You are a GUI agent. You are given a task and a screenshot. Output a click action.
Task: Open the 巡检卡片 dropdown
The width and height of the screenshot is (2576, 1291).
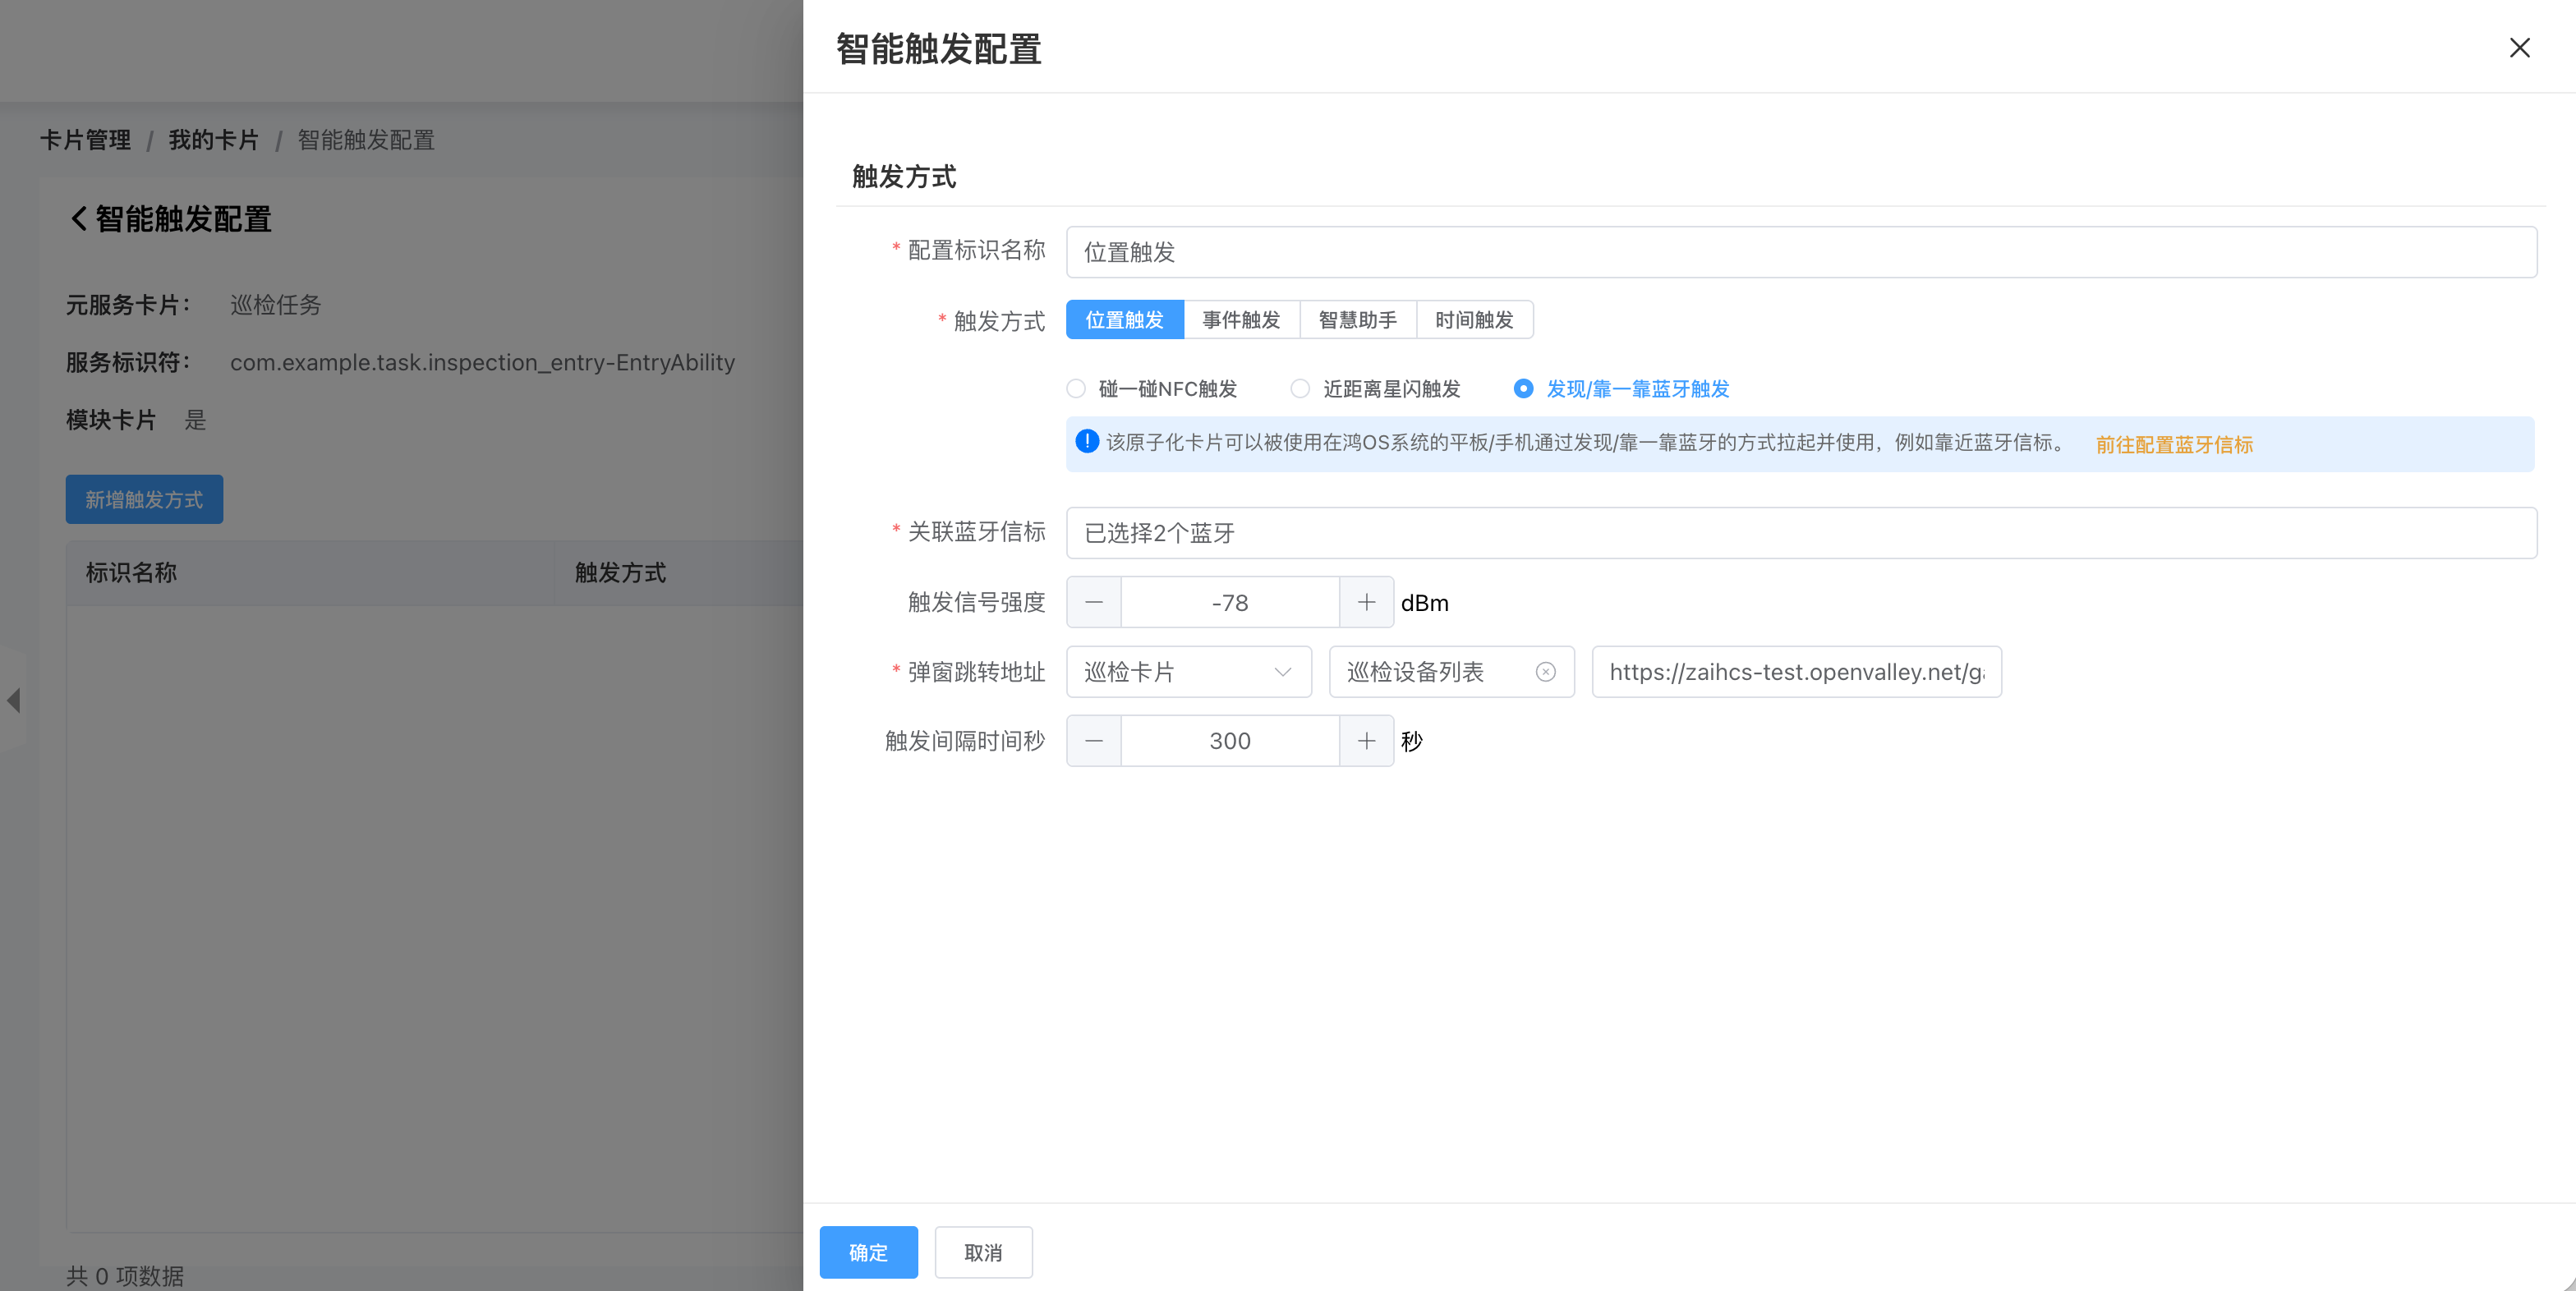(1188, 672)
